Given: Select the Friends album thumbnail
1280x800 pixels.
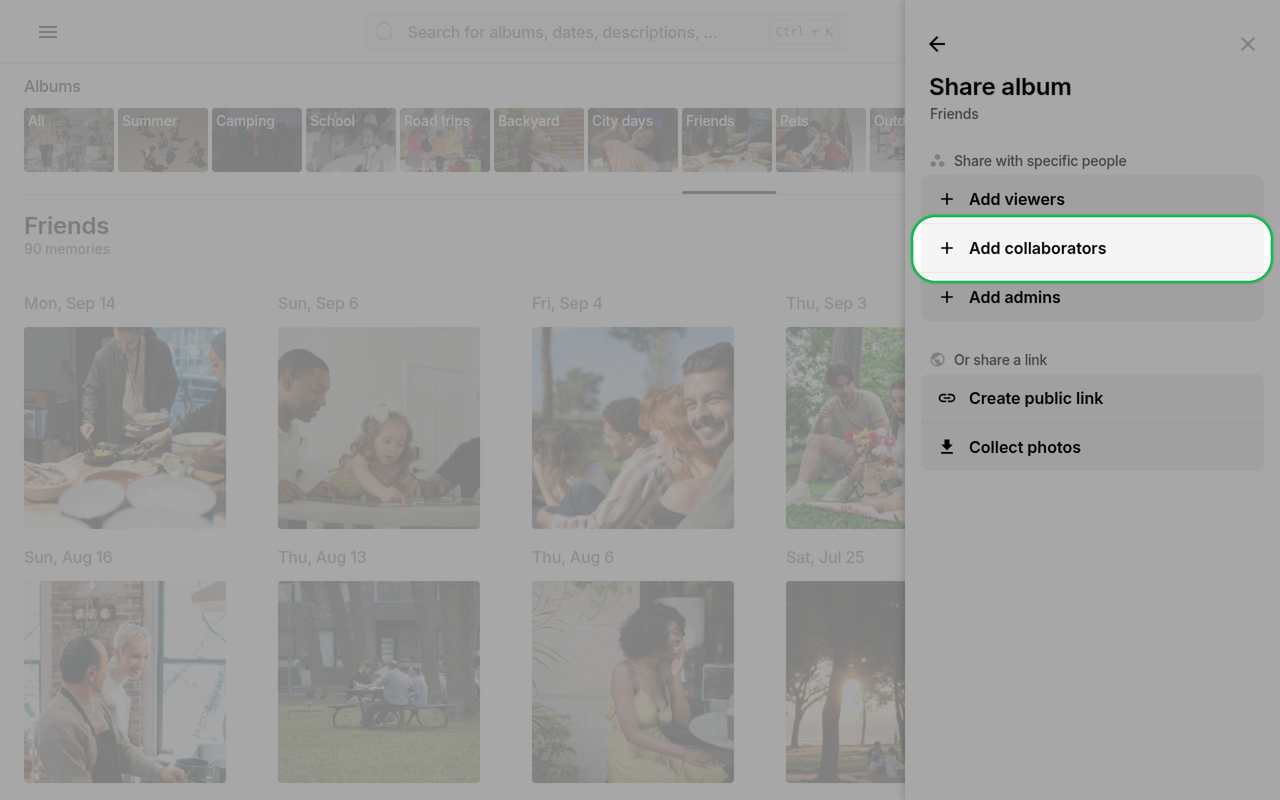Looking at the screenshot, I should [727, 140].
